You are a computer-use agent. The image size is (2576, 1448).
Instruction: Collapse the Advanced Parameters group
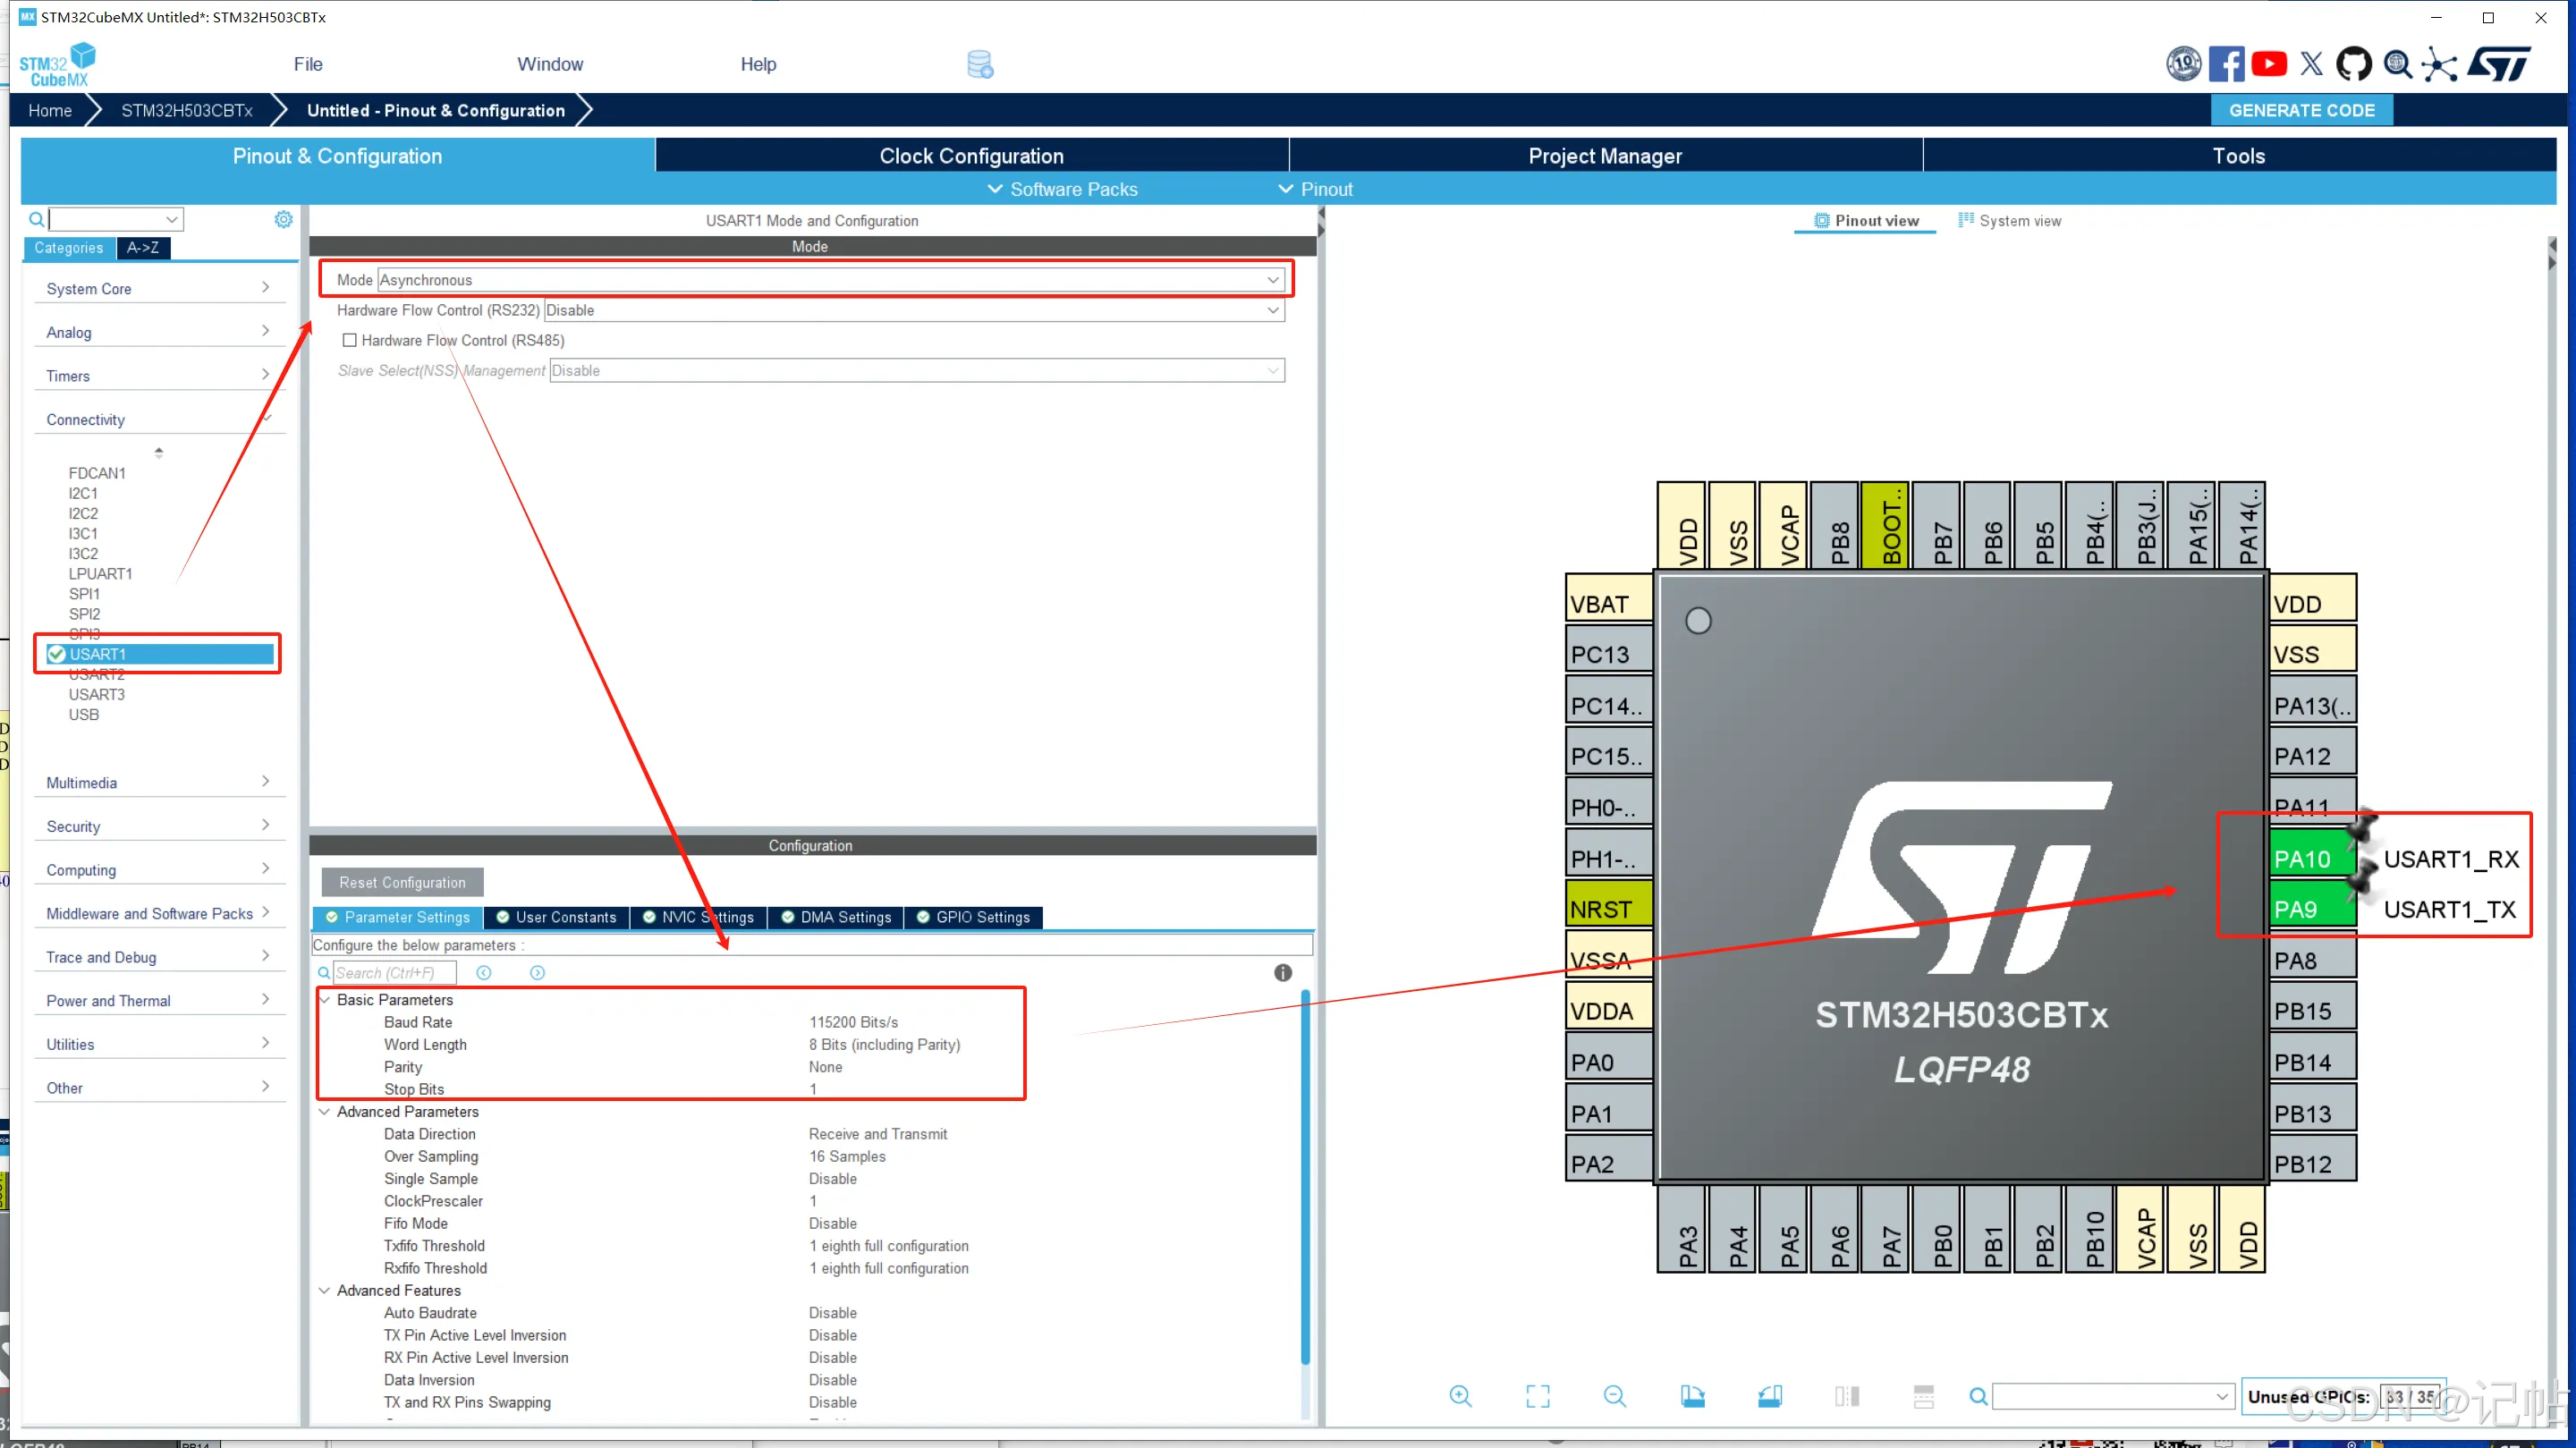[324, 1111]
